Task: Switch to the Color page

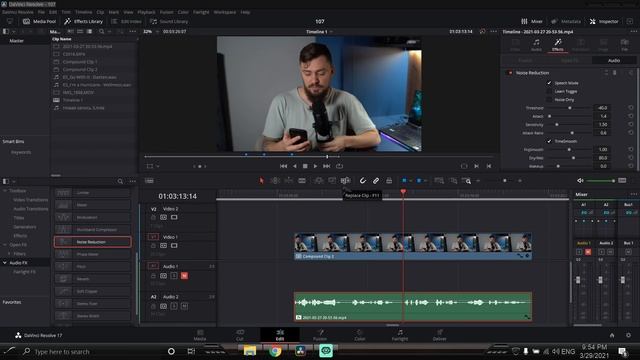Action: pyautogui.click(x=360, y=335)
